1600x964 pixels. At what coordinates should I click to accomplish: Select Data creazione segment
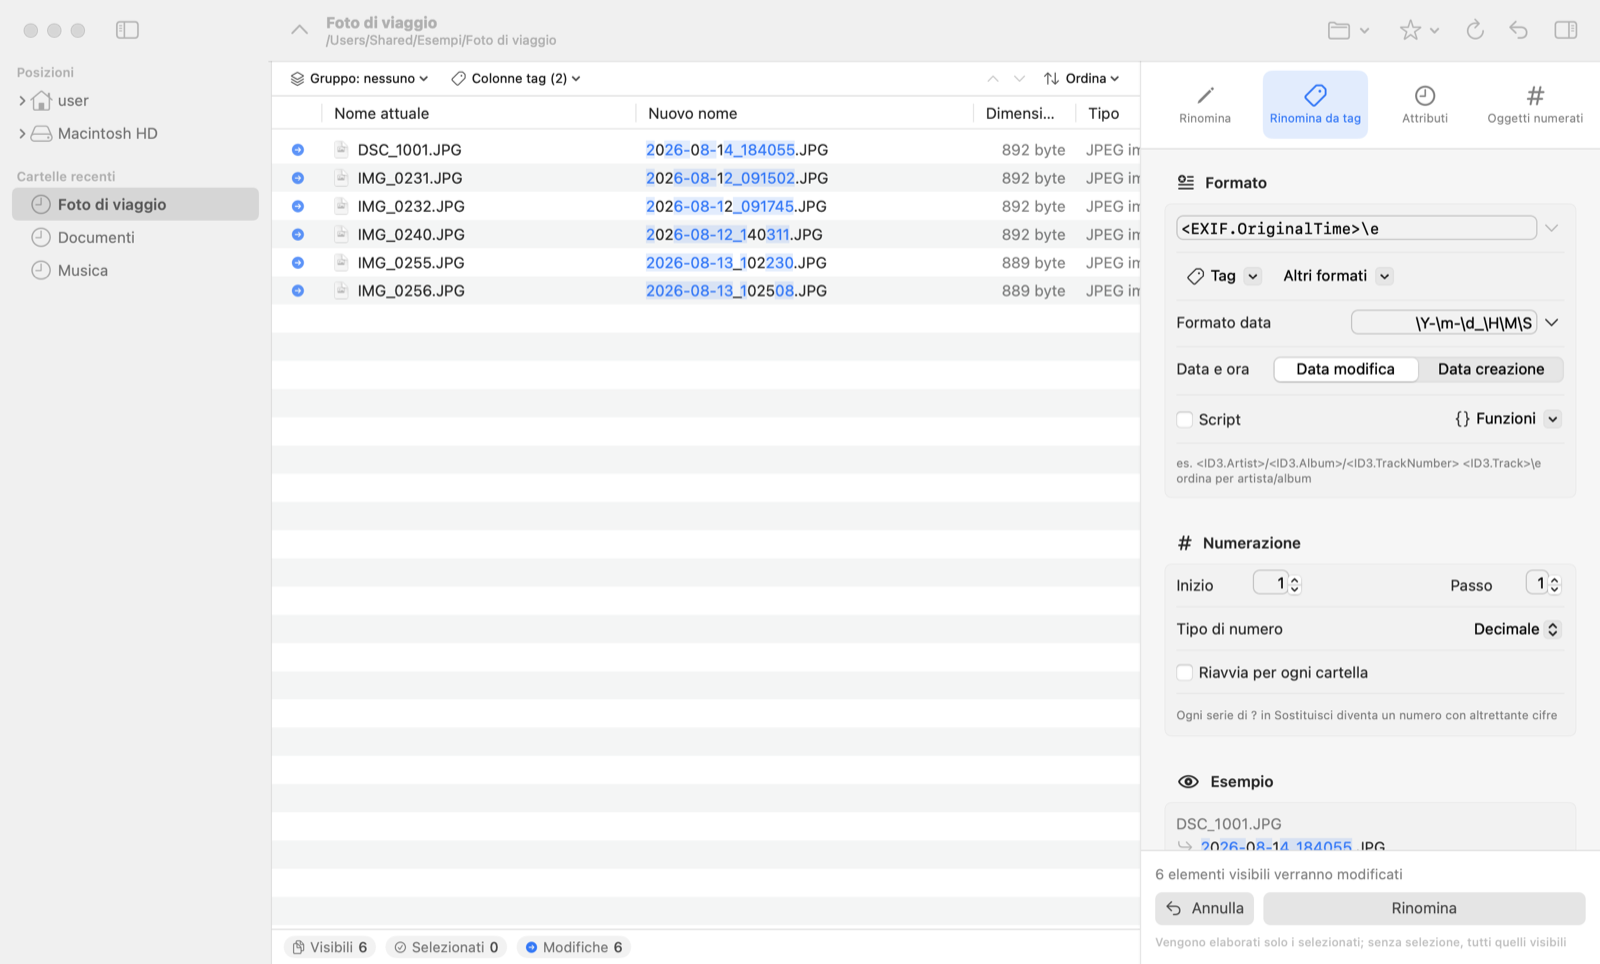coord(1491,369)
